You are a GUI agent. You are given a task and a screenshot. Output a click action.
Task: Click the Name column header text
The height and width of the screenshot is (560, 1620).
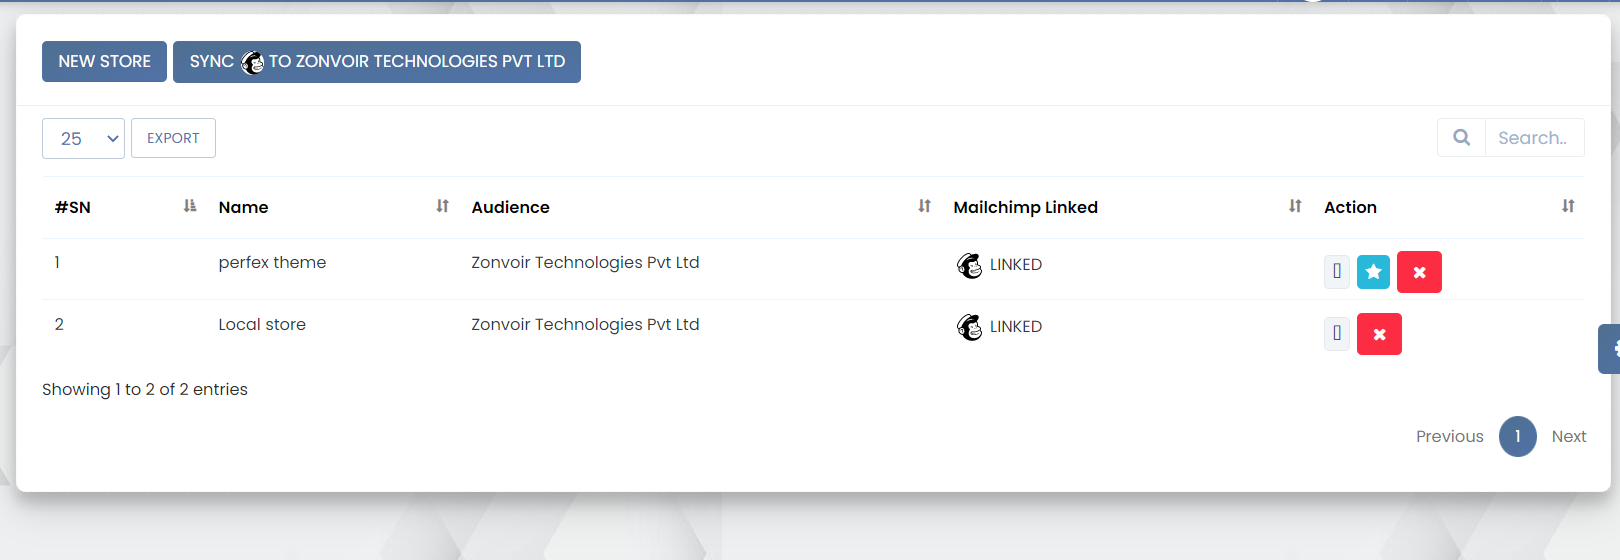click(x=243, y=207)
